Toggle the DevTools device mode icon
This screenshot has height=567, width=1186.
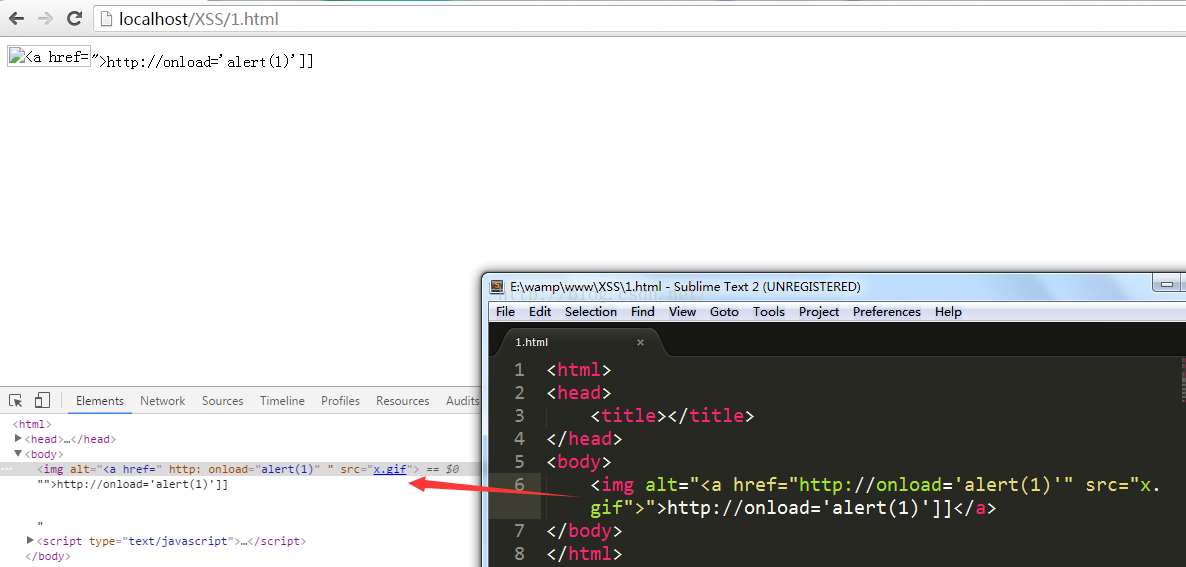[x=42, y=401]
